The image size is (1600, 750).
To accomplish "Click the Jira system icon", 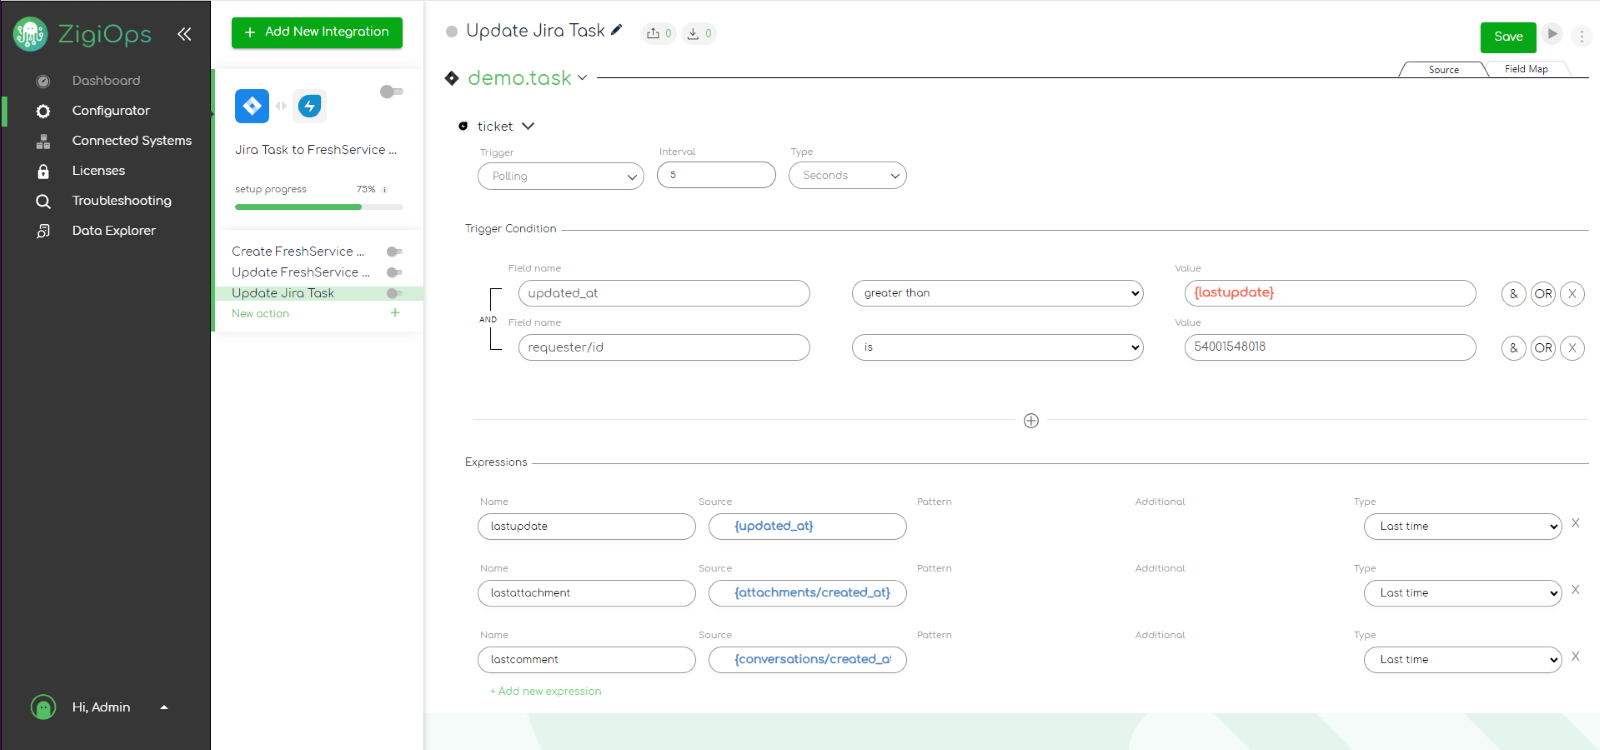I will (x=252, y=105).
